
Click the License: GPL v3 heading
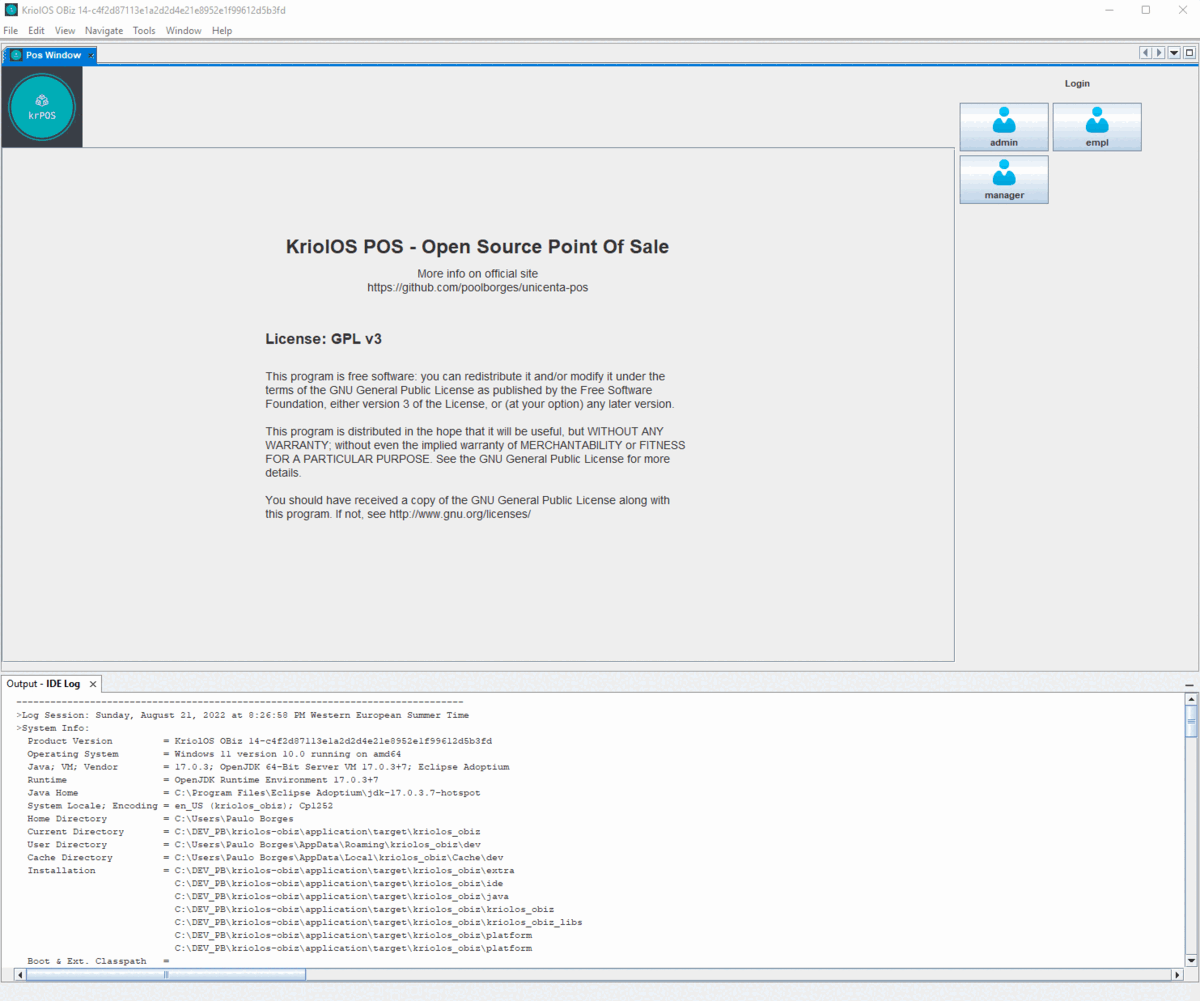pos(323,339)
